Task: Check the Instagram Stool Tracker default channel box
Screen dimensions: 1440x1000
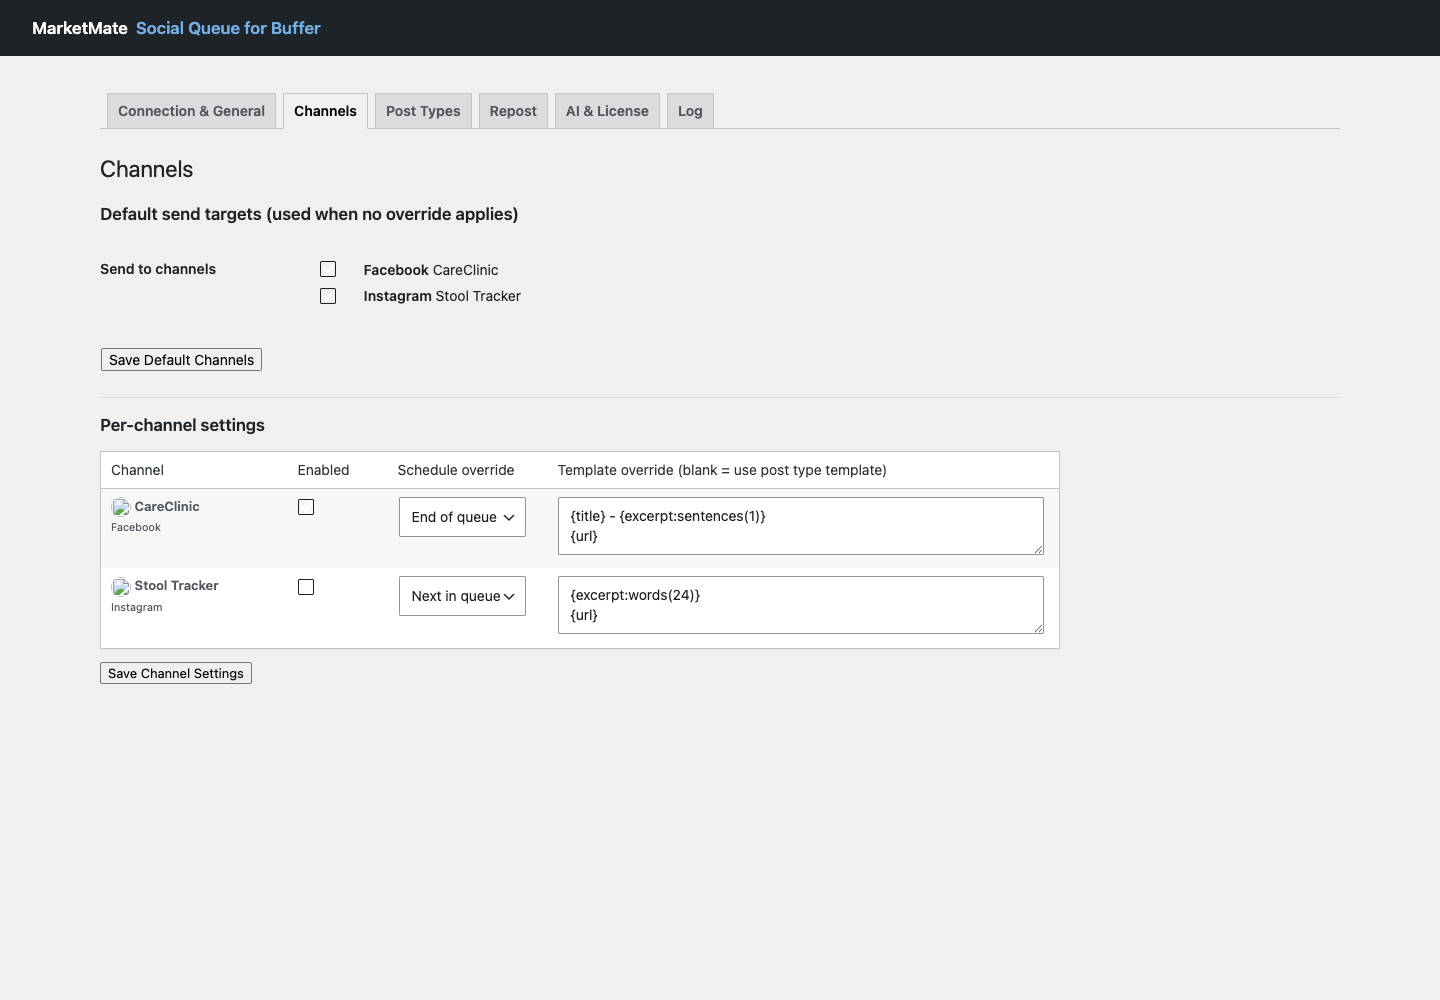Action: (x=328, y=296)
